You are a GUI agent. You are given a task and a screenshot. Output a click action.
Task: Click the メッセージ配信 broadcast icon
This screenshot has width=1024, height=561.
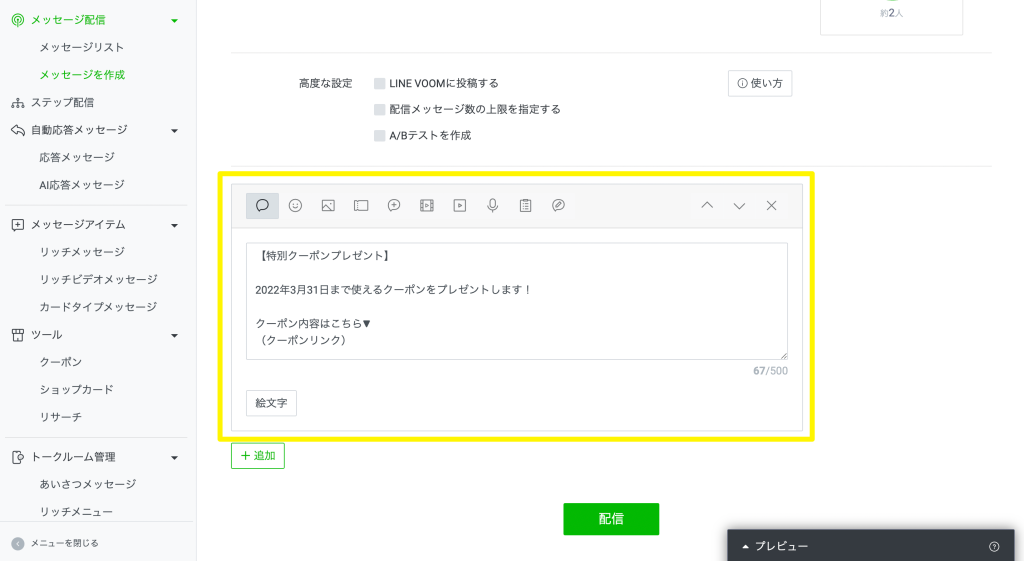tap(18, 20)
